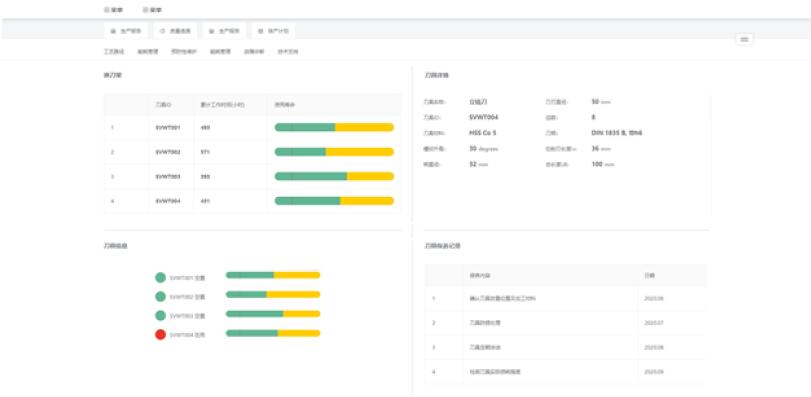Click the usage progress bar in table row SVWT004
Viewport: 811px width, 397px height.
[x=334, y=201]
